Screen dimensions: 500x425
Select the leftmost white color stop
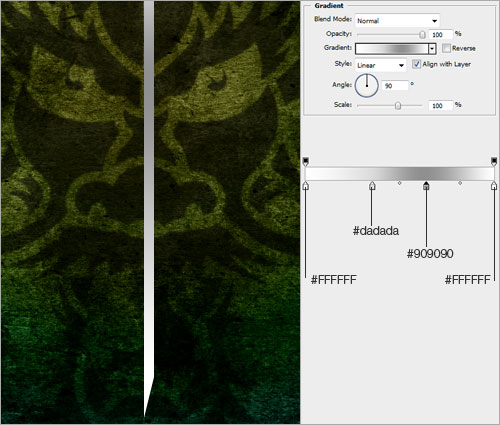click(x=306, y=186)
